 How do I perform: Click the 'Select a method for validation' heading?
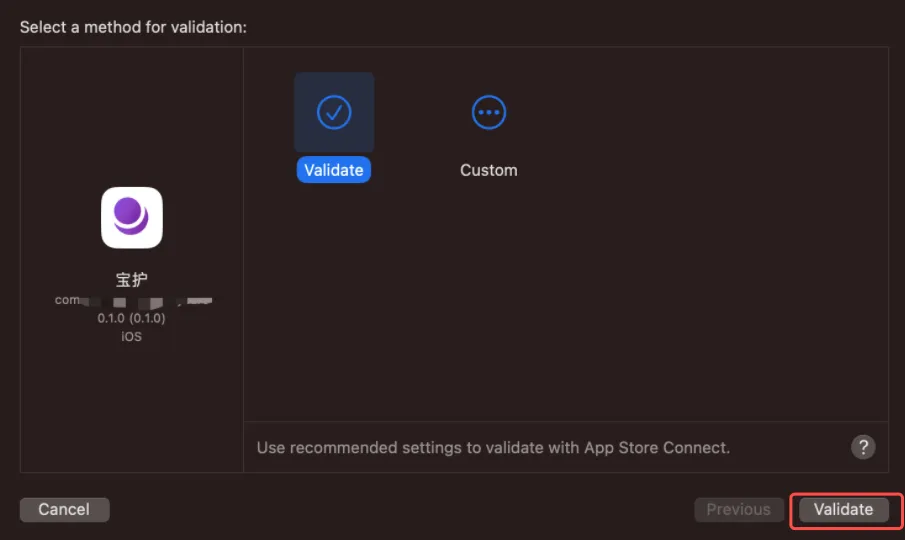point(133,27)
